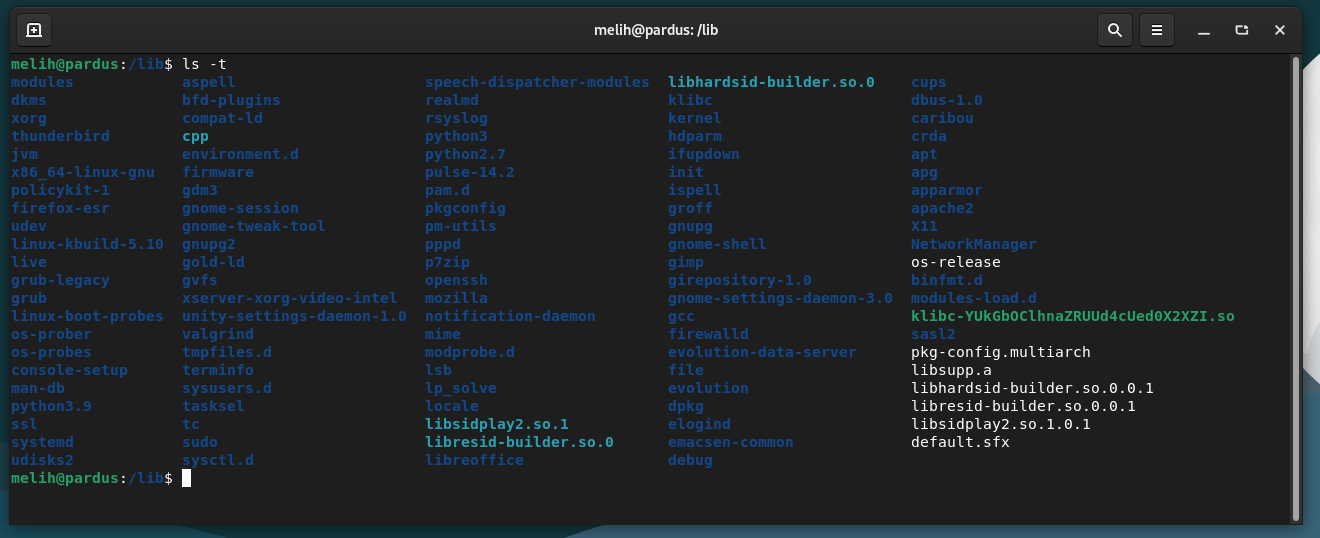Click the NetworkManager directory entry

pyautogui.click(x=974, y=244)
